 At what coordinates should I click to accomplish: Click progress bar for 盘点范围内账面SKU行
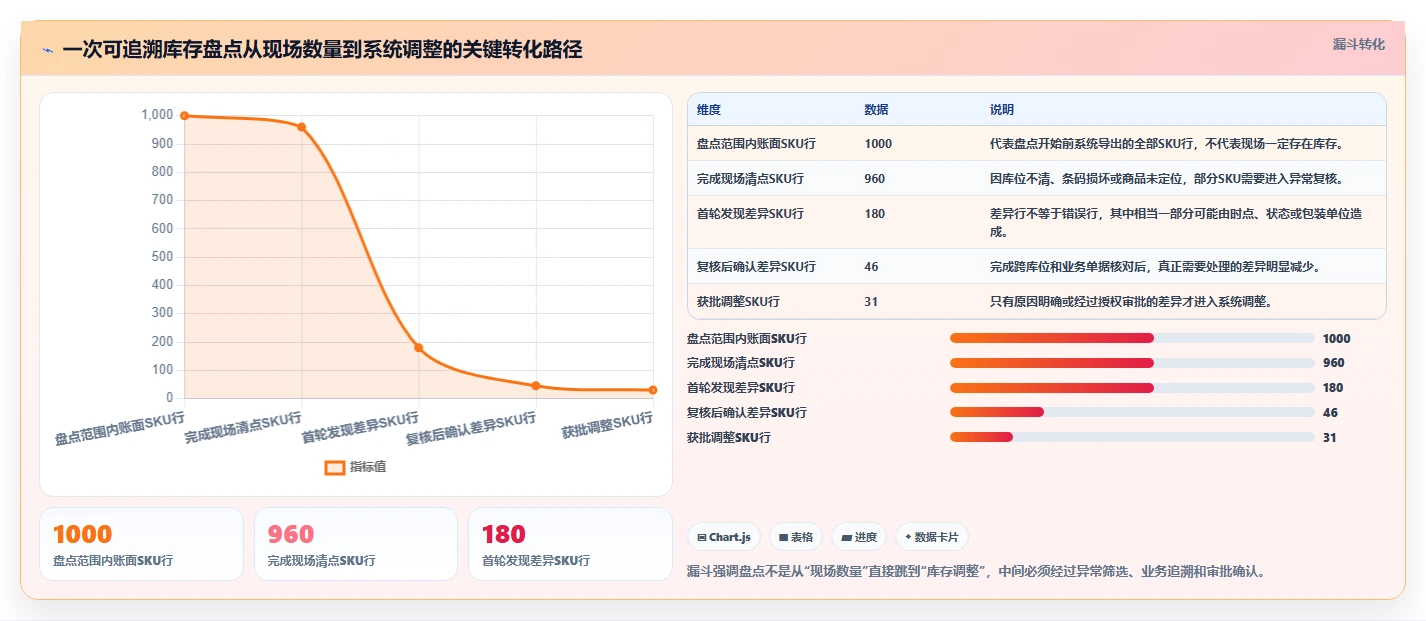pos(1132,338)
